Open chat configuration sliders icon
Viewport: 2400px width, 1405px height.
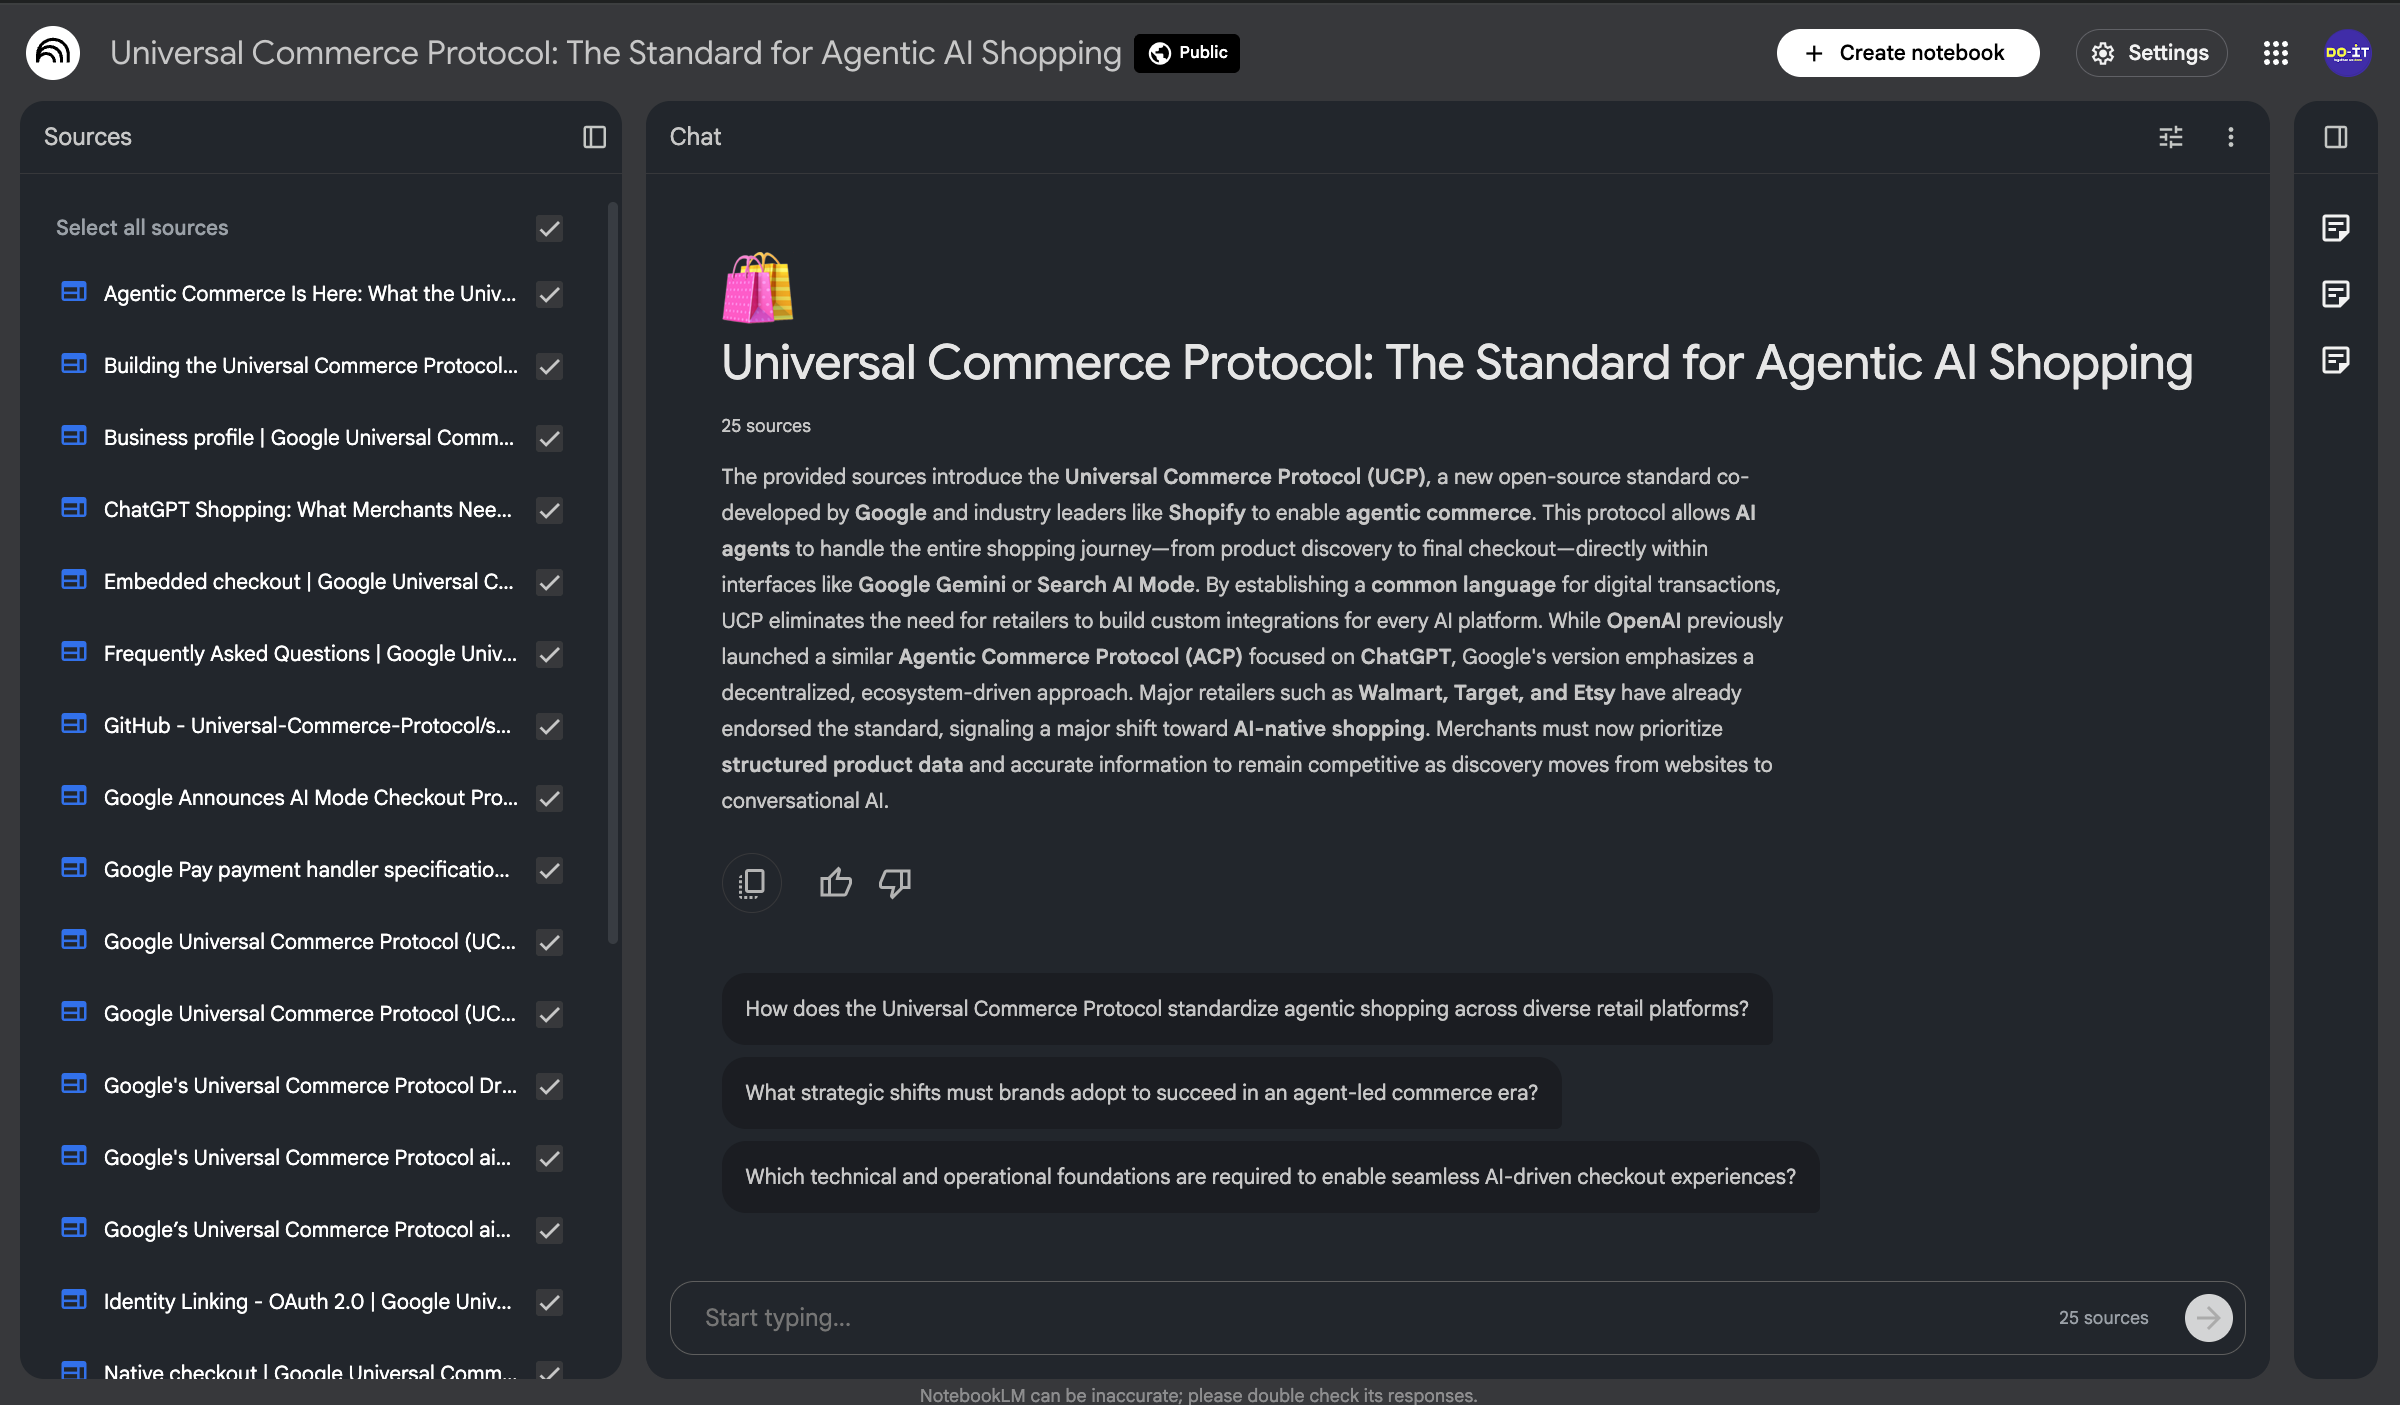(x=2170, y=137)
